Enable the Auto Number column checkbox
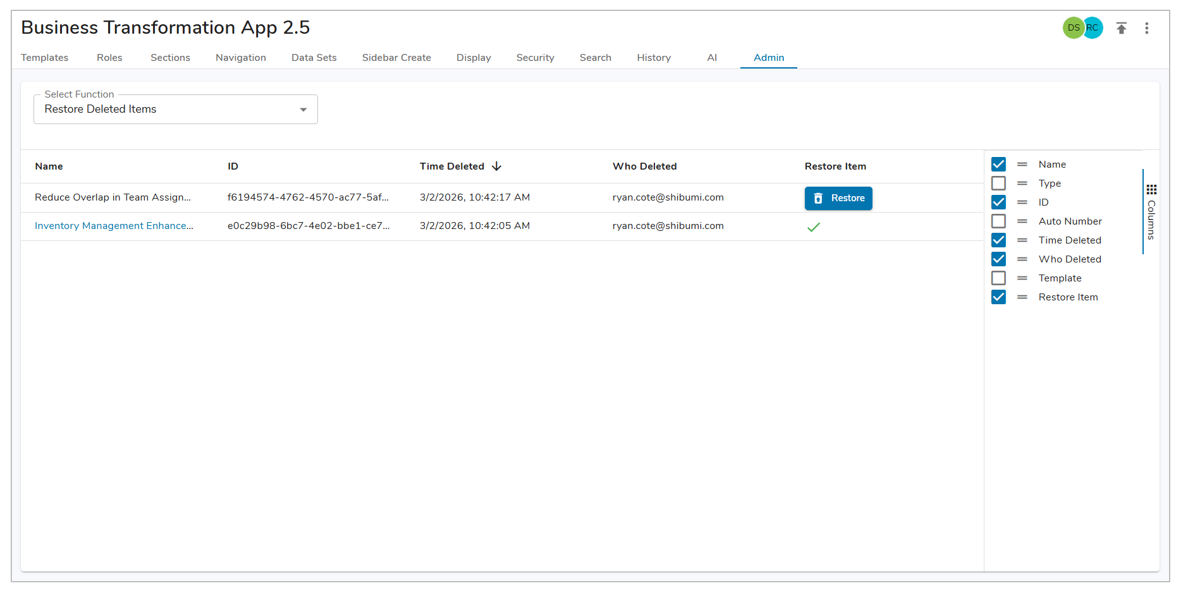The image size is (1181, 592). 998,222
